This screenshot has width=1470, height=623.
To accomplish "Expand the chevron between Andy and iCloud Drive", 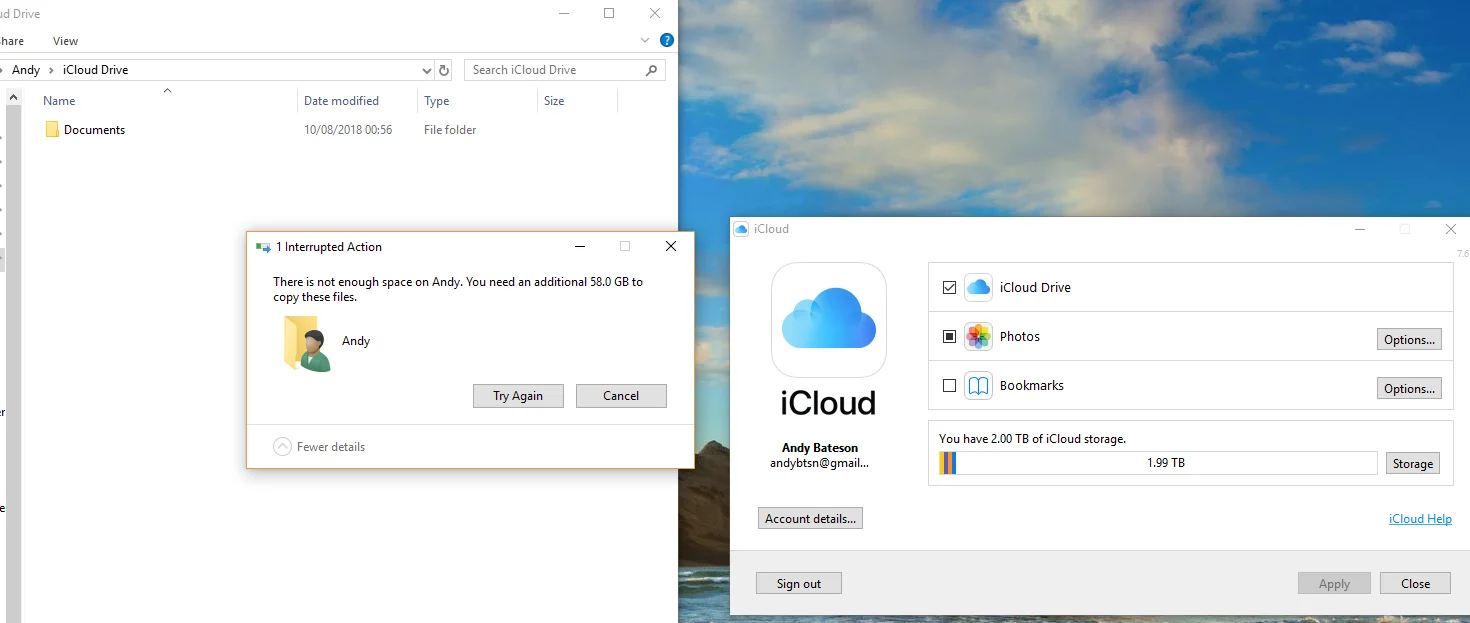I will click(51, 70).
